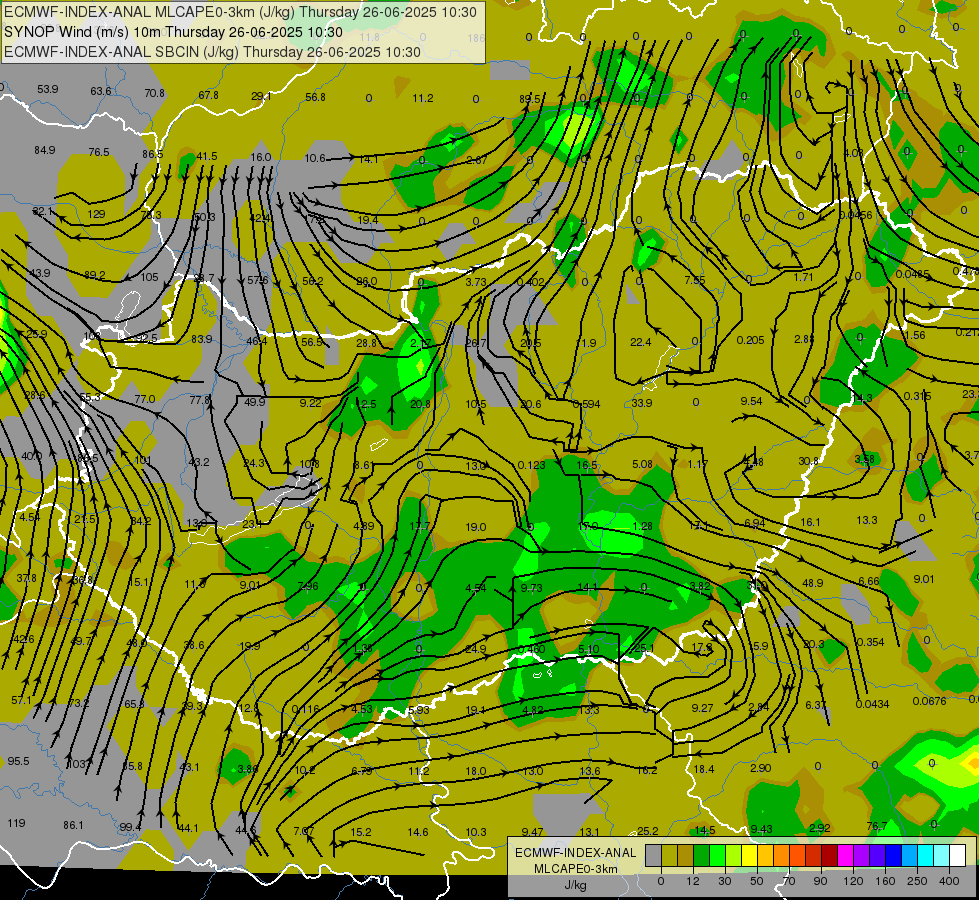Click the magenta legend swatch
Viewport: 979px width, 900px height.
(x=845, y=855)
